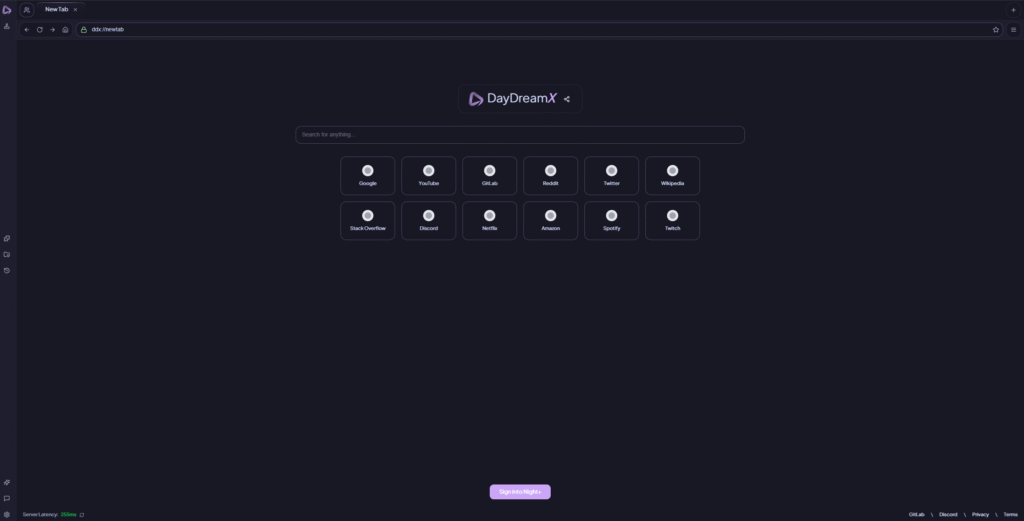Screen dimensions: 1024x521
Task: Go back using the back arrow
Action: click(27, 30)
